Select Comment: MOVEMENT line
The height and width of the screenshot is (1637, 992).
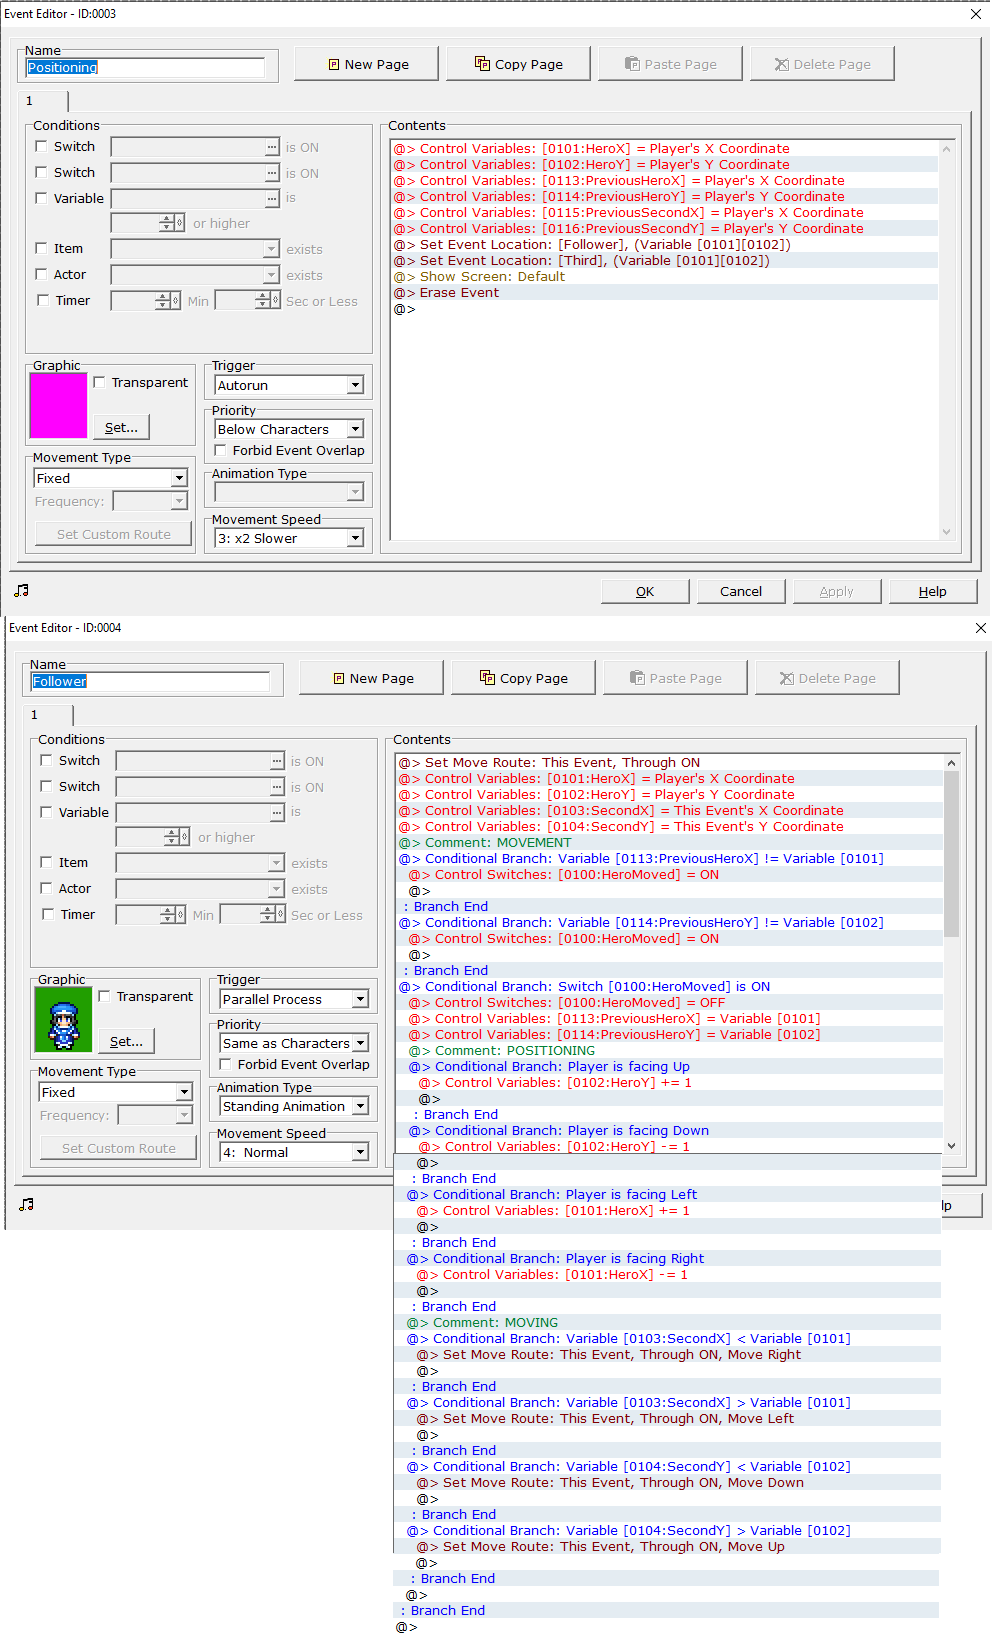tap(669, 843)
